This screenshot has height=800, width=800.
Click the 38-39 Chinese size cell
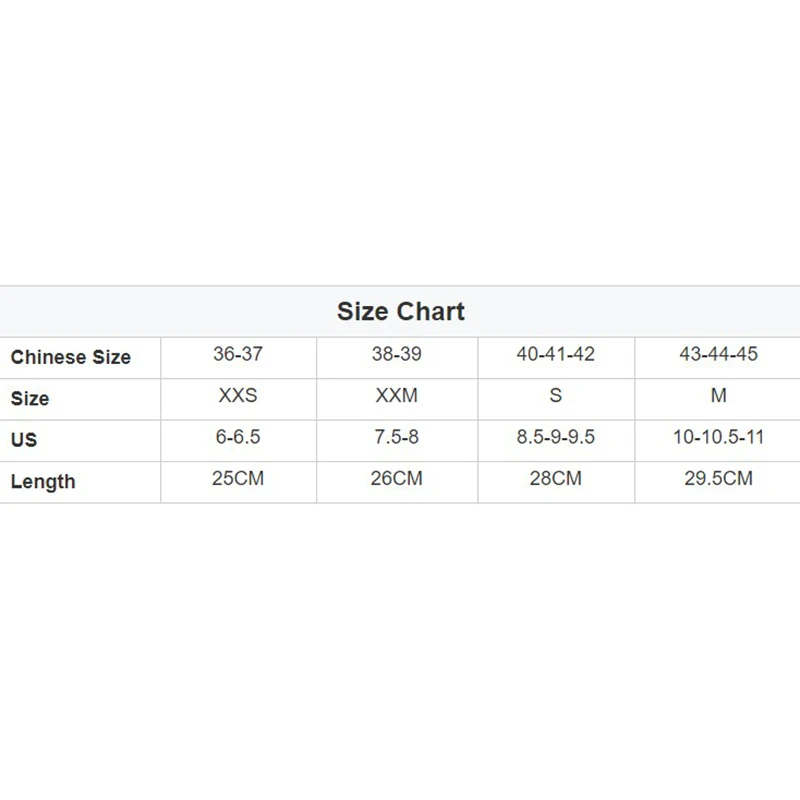point(396,355)
